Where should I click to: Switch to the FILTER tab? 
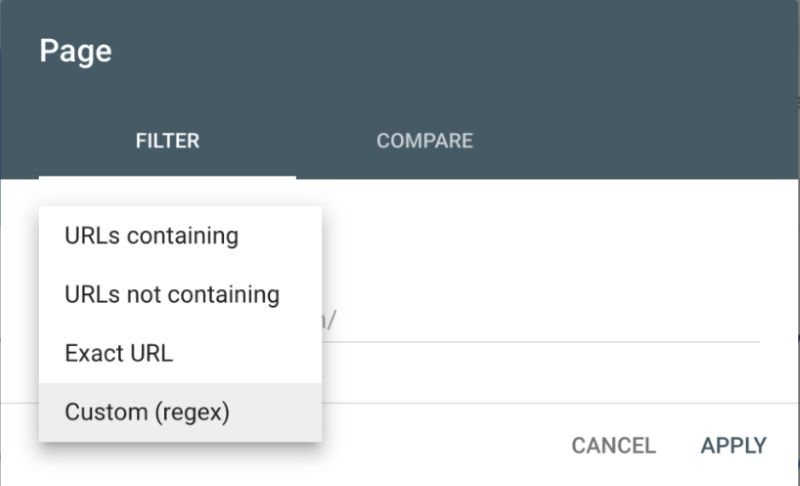coord(167,141)
